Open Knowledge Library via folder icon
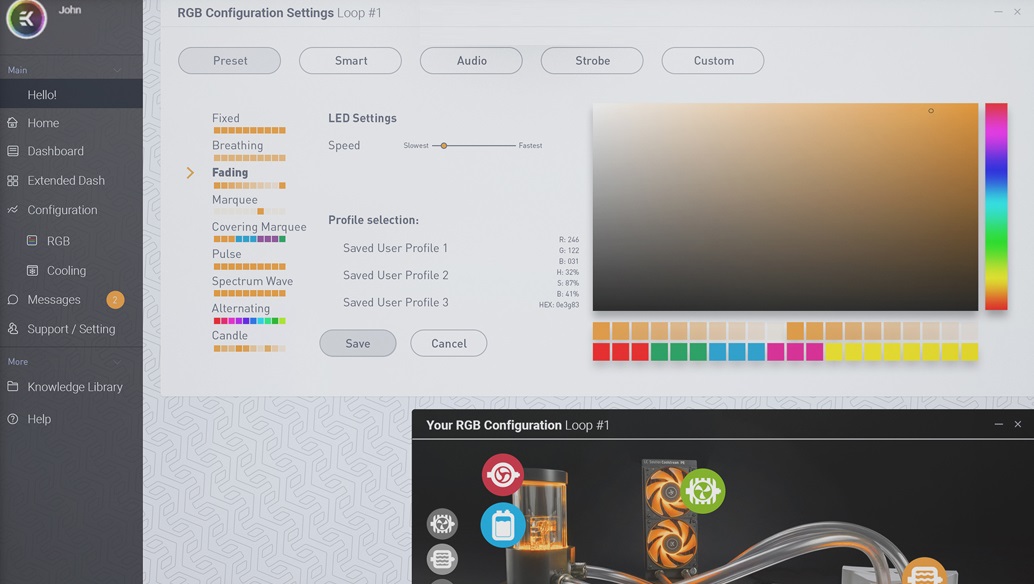Image resolution: width=1034 pixels, height=584 pixels. pyautogui.click(x=13, y=386)
